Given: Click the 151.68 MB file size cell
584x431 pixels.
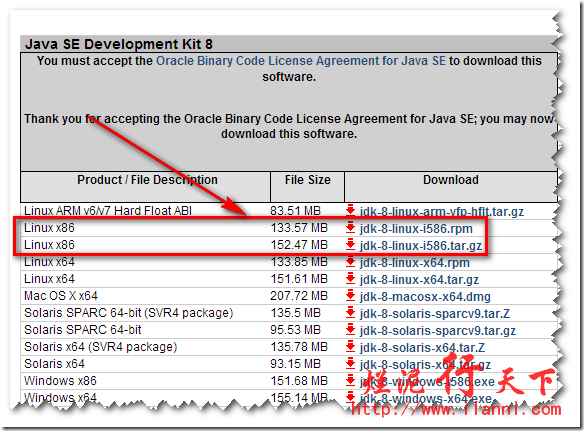Looking at the screenshot, I should [x=299, y=381].
